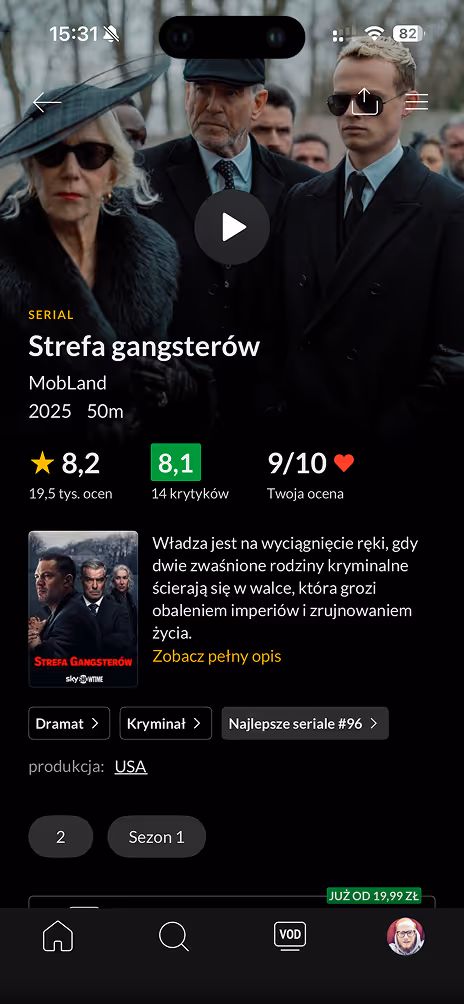Open the Dramat genre chip
Image resolution: width=464 pixels, height=1004 pixels.
(x=69, y=724)
